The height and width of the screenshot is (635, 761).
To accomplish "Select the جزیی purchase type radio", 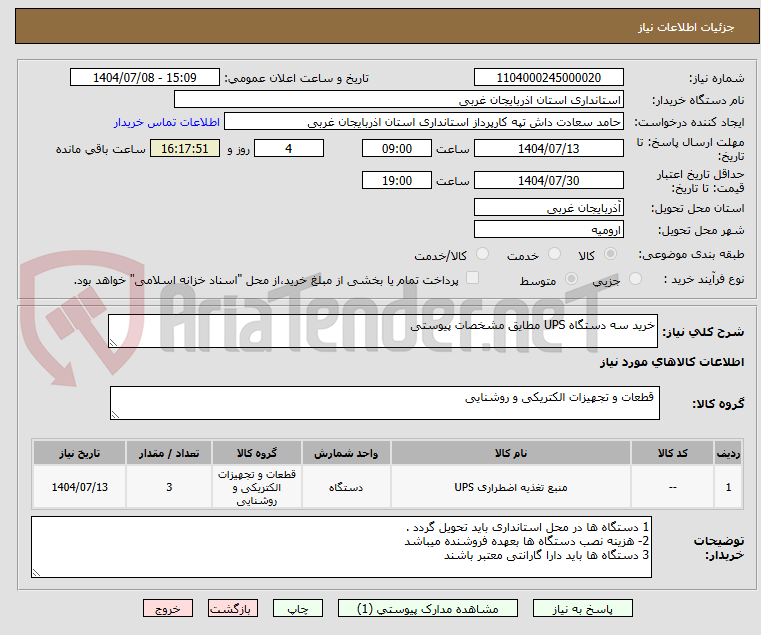I will coord(635,279).
